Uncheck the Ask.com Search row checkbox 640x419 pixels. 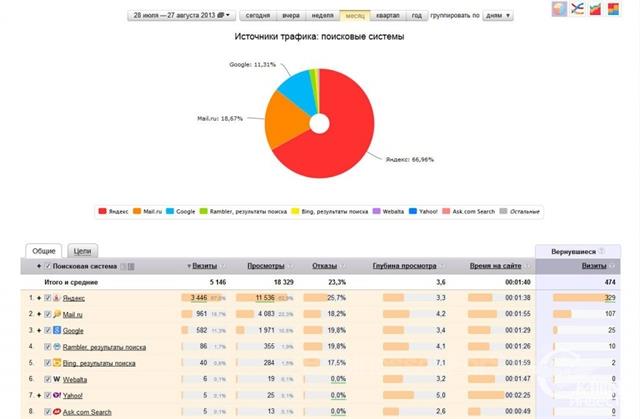(47, 412)
